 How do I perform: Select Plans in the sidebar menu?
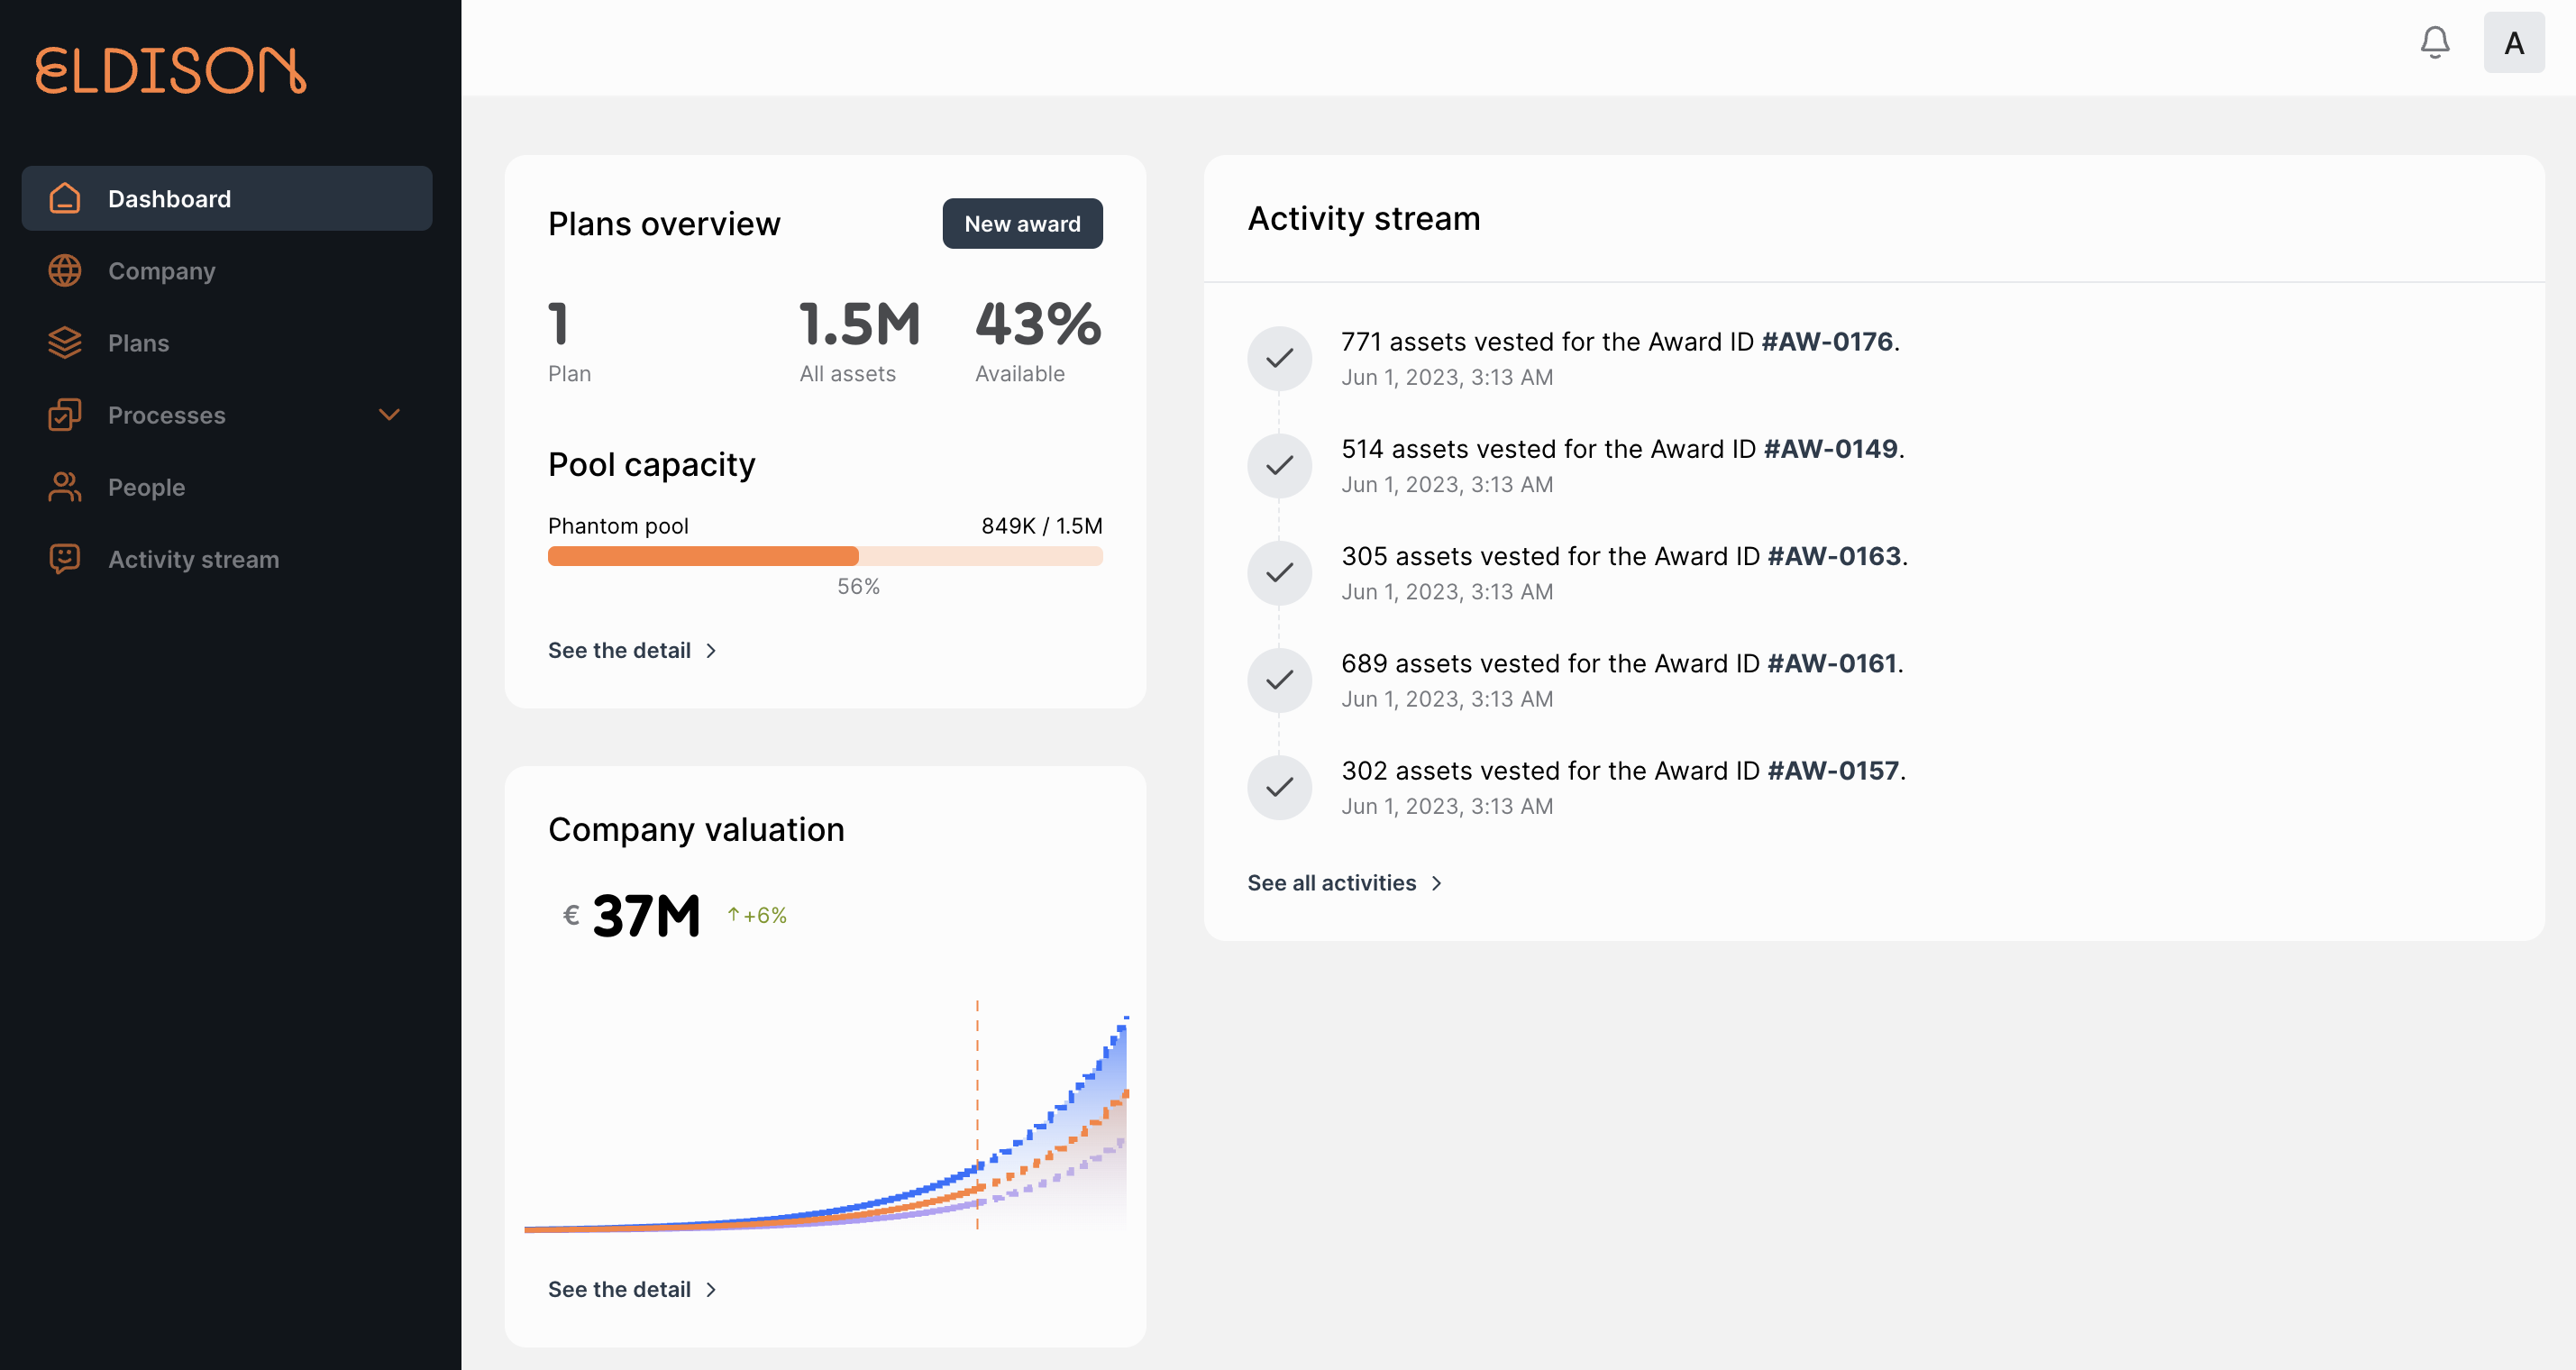[x=139, y=342]
